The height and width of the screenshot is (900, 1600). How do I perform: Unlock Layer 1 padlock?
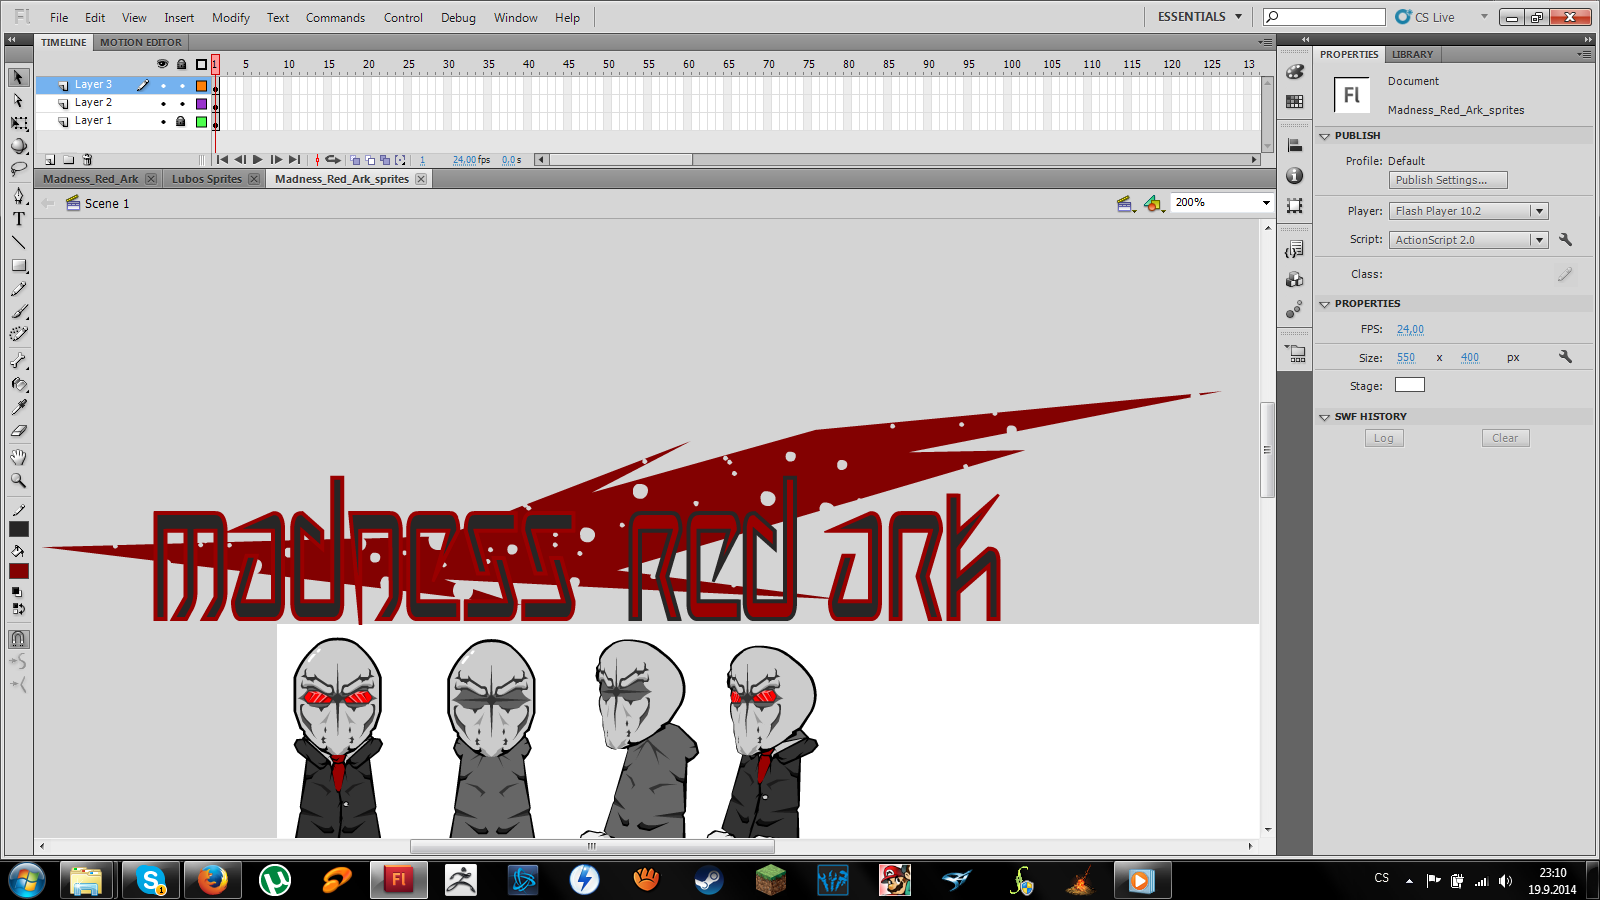tap(181, 121)
